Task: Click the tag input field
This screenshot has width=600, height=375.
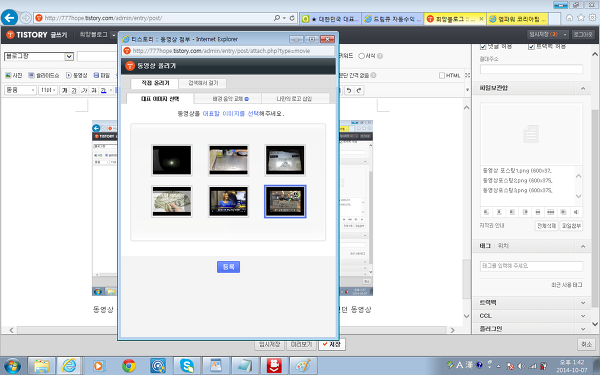Action: click(x=531, y=266)
